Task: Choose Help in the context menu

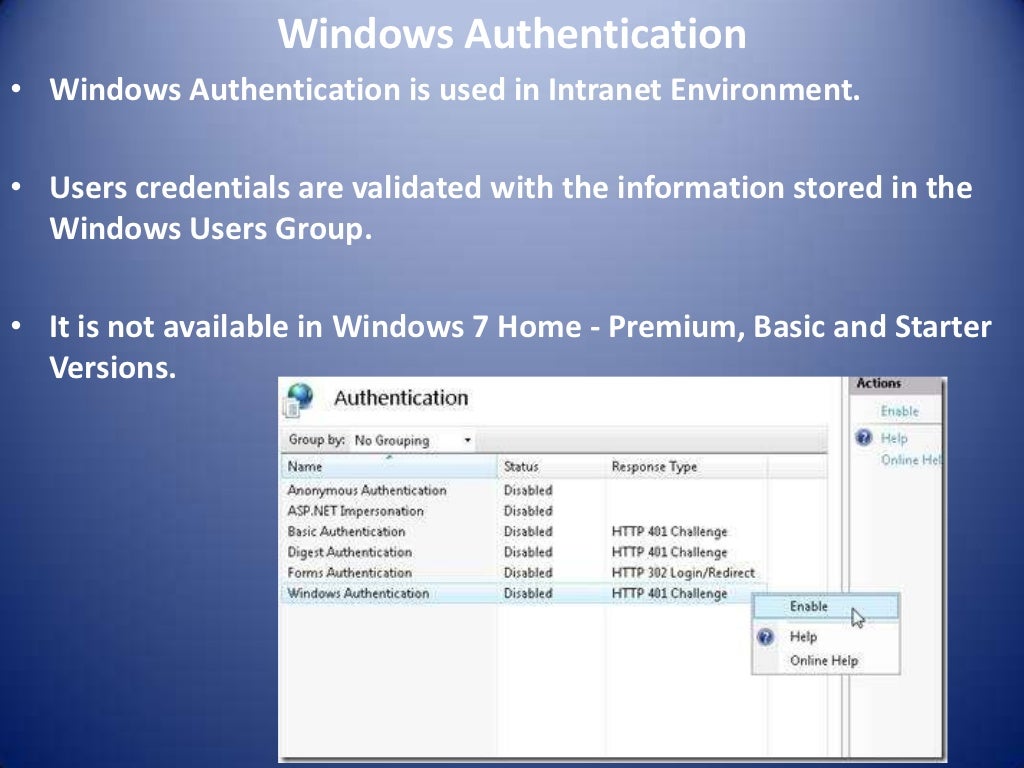Action: [x=803, y=637]
